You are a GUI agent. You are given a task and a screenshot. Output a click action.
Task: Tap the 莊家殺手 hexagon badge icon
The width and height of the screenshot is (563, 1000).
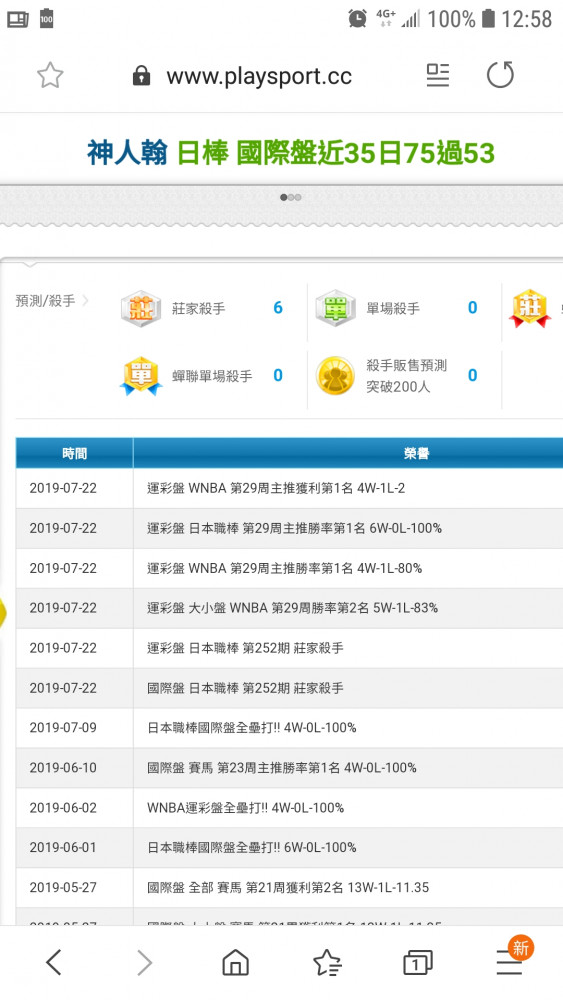(140, 308)
